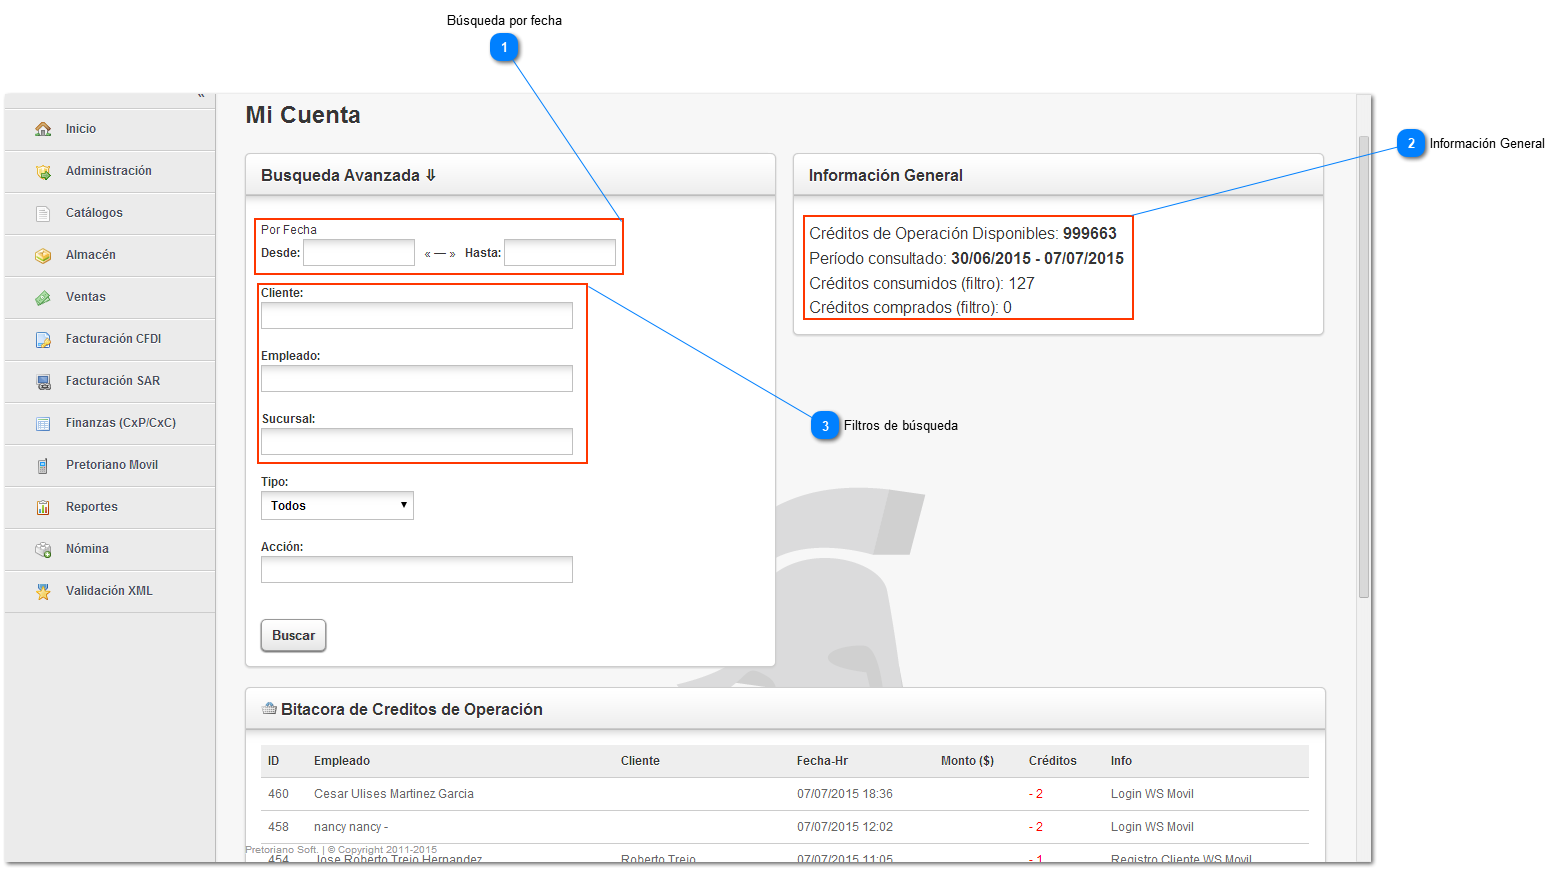Click the Monto ($) column header
1561x871 pixels.
967,761
